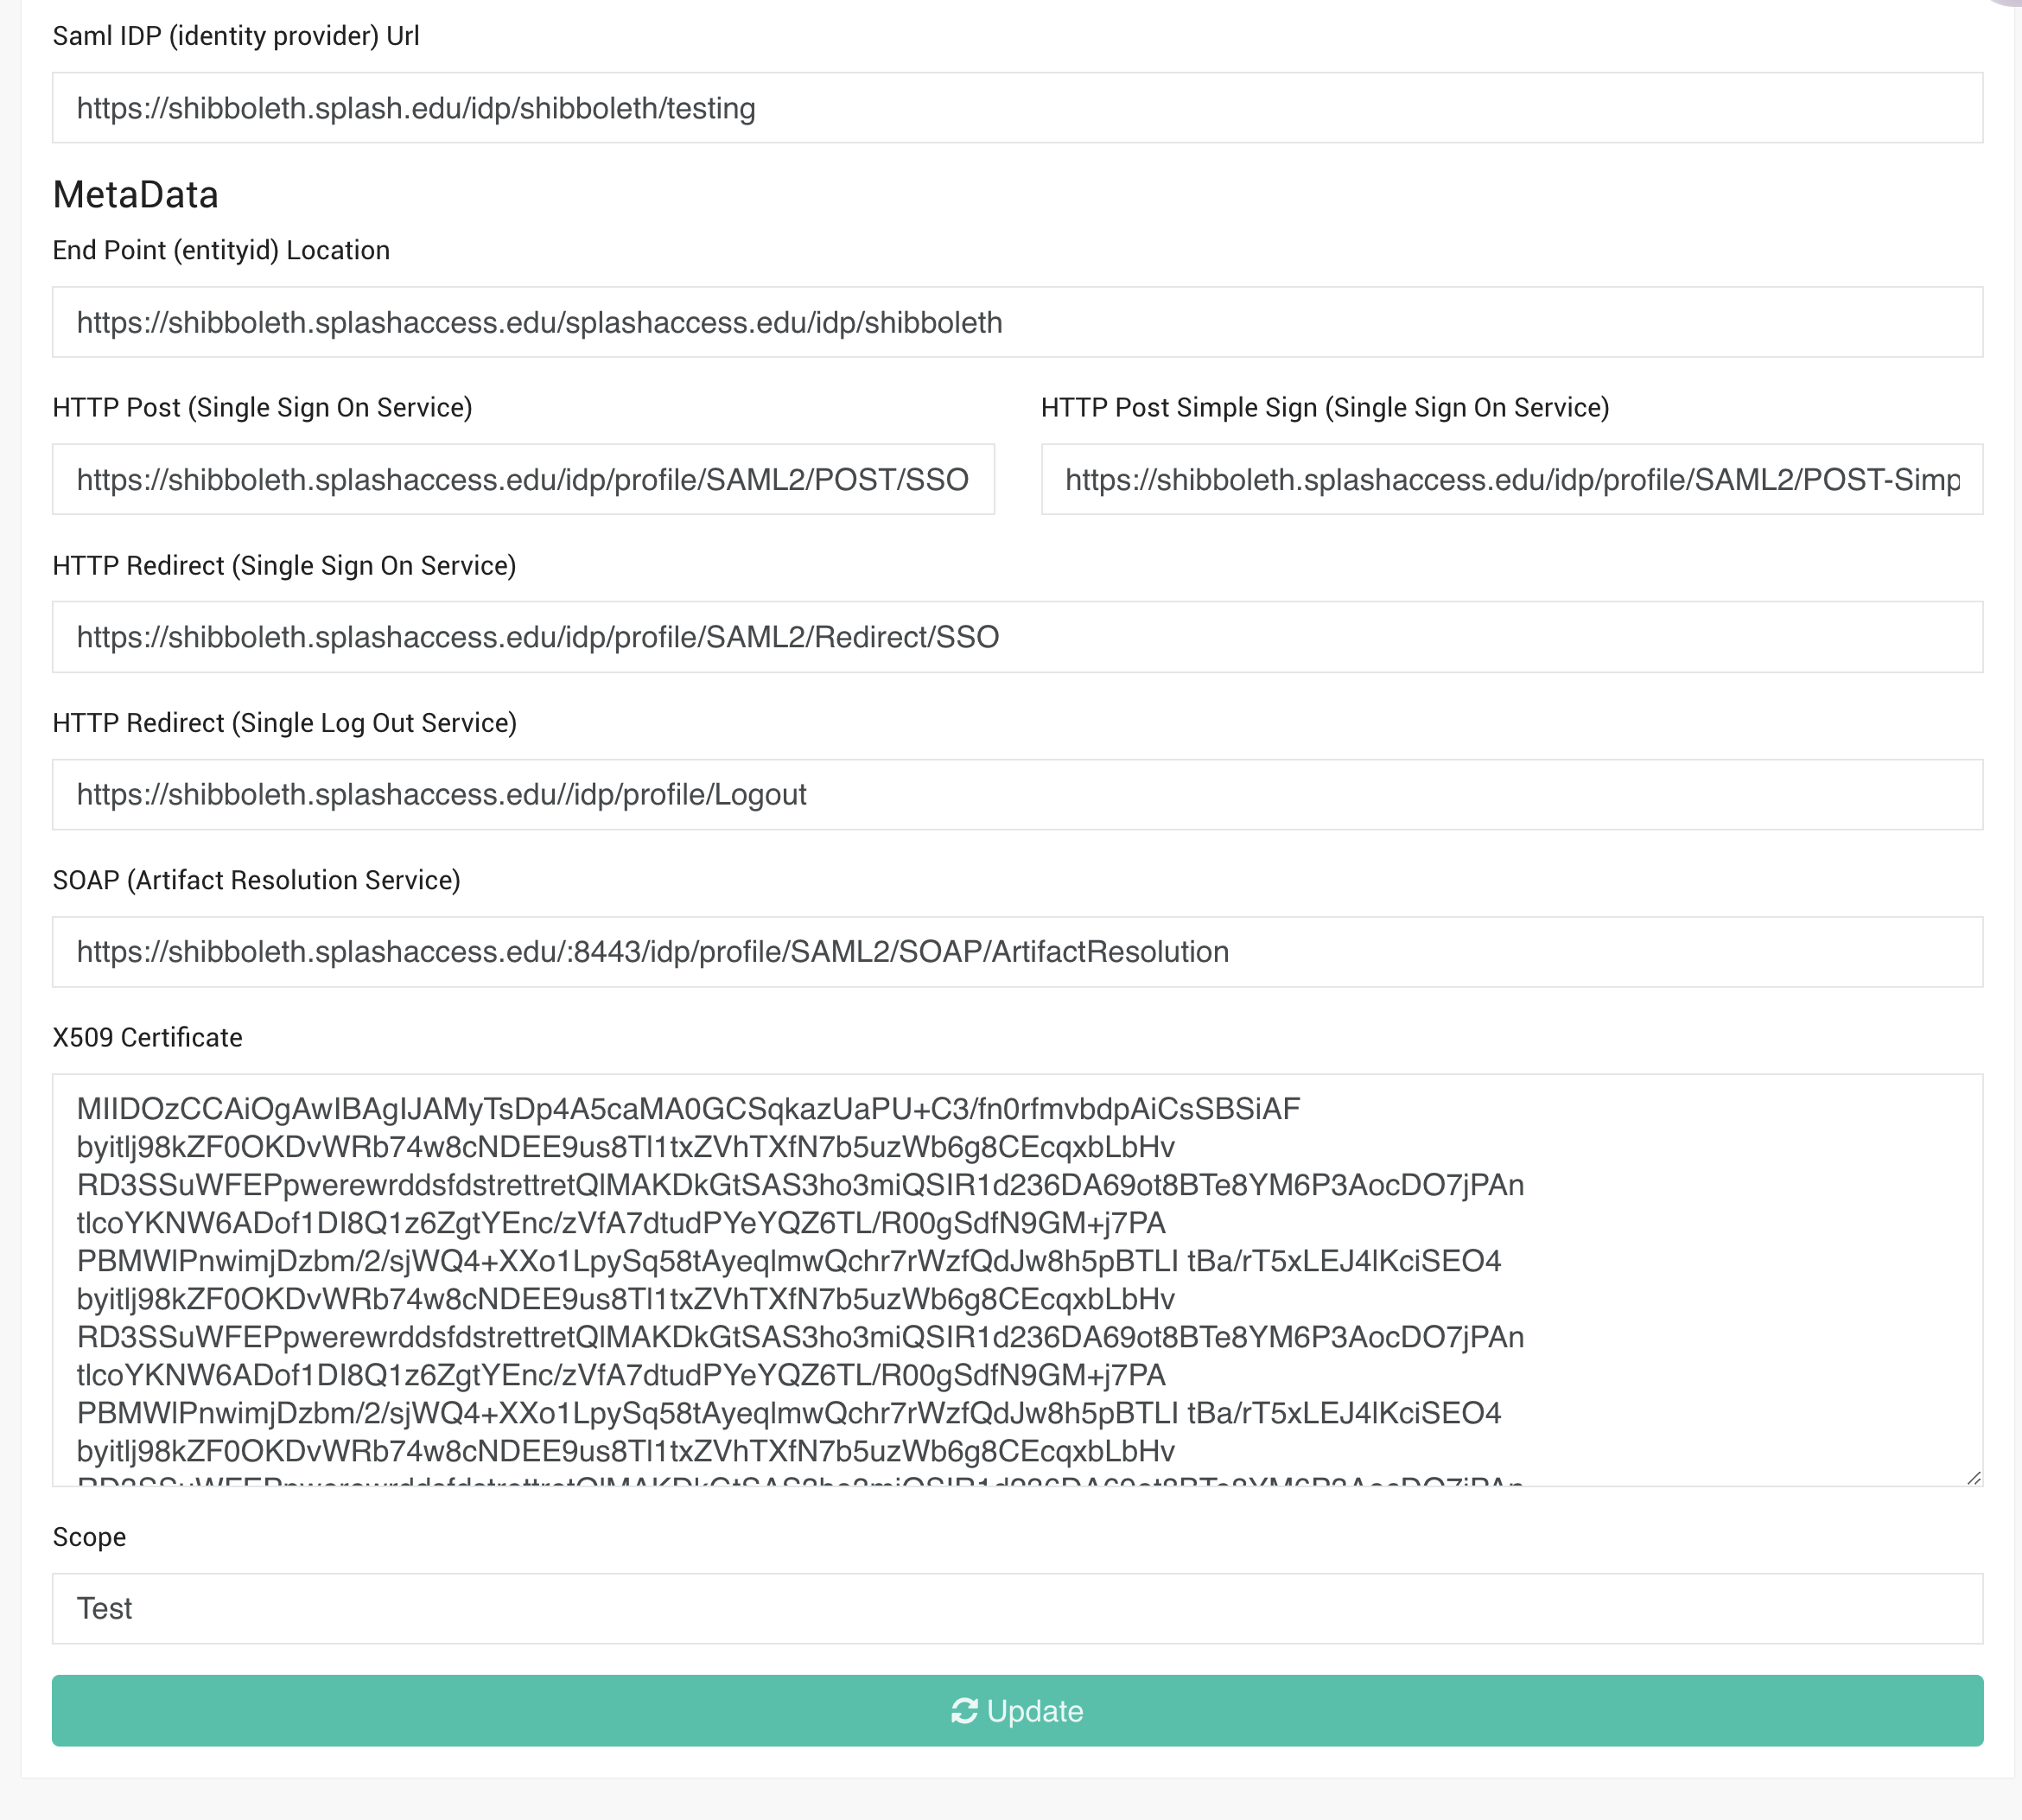Image resolution: width=2022 pixels, height=1820 pixels.
Task: Click HTTP Redirect (Single Sign On Service) label
Action: point(284,566)
